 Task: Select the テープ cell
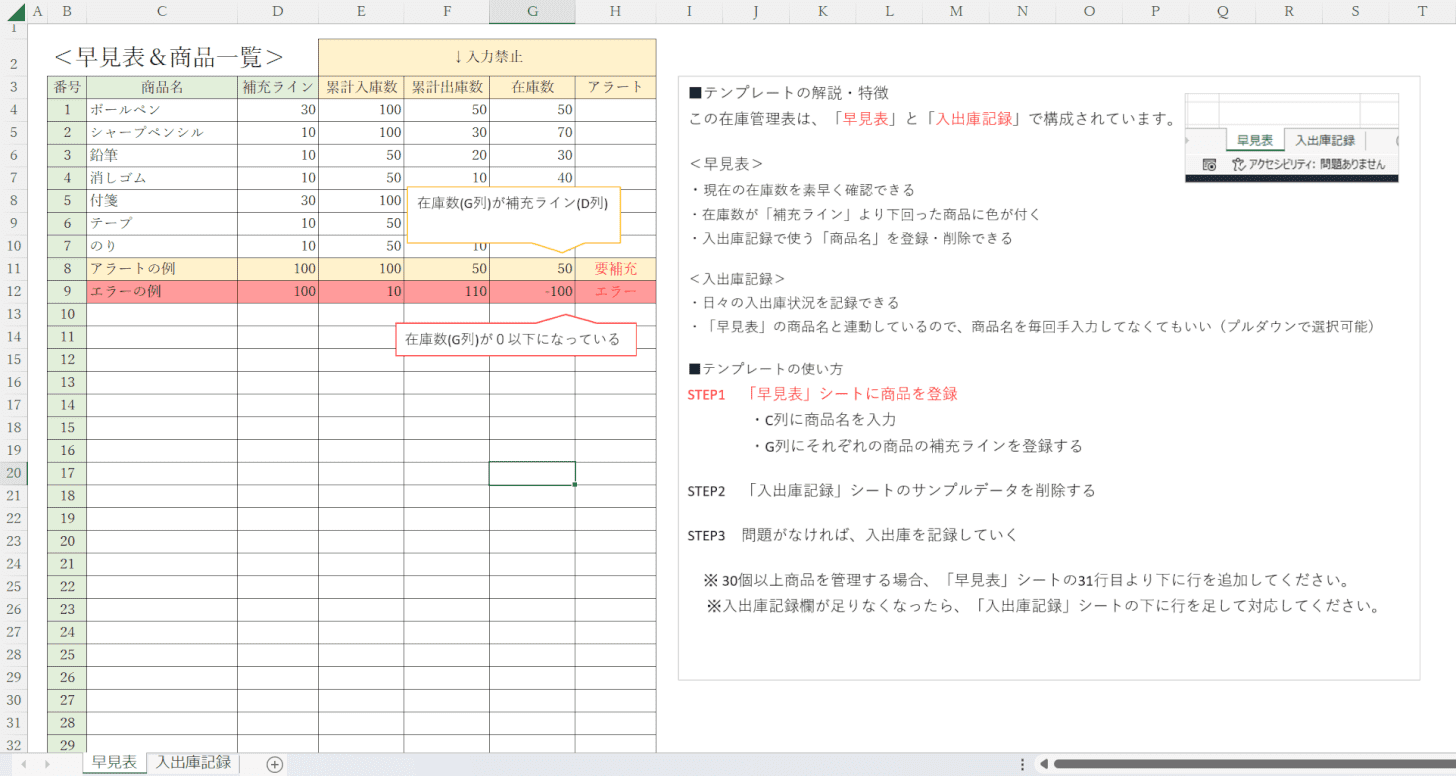pyautogui.click(x=162, y=223)
